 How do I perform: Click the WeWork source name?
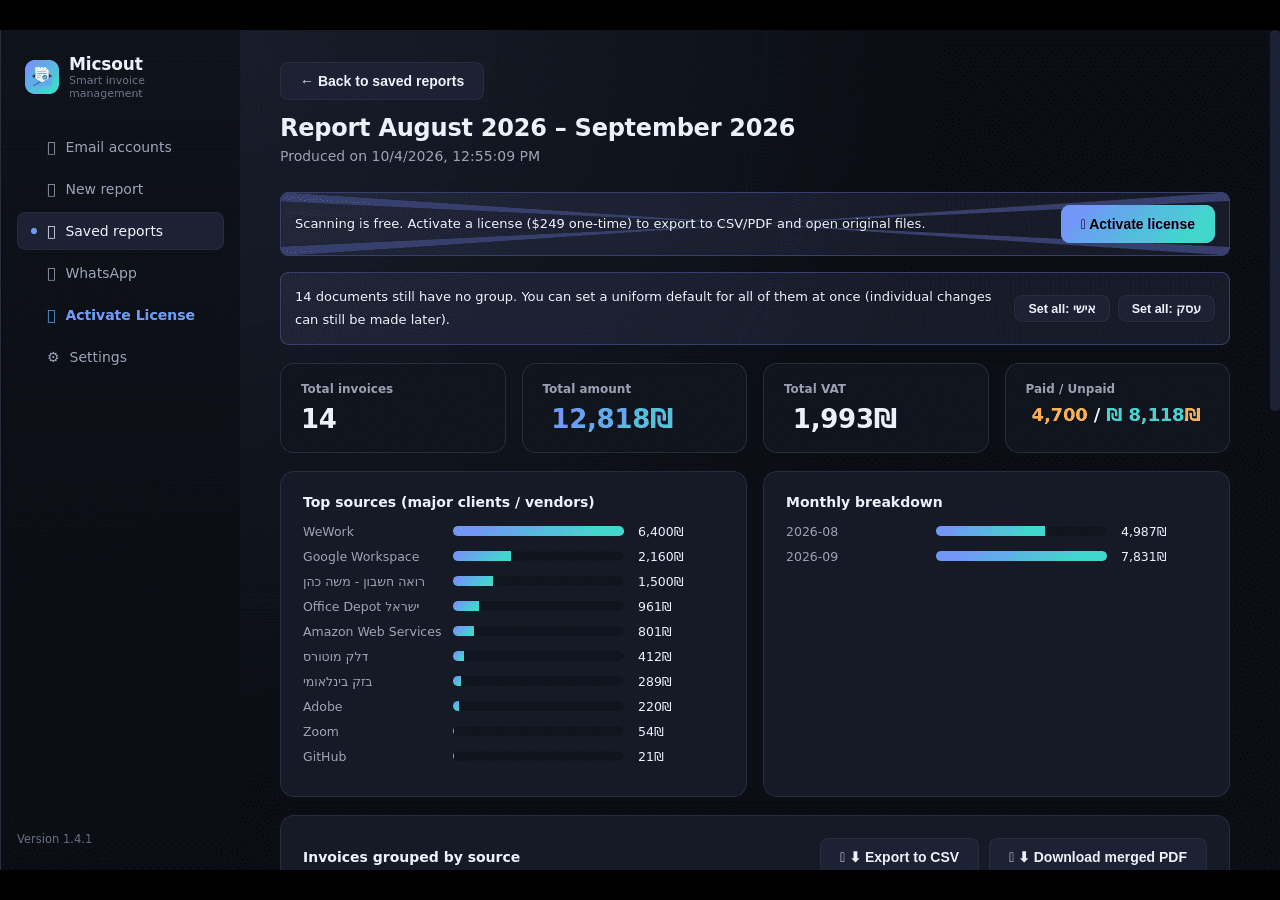[x=328, y=532]
